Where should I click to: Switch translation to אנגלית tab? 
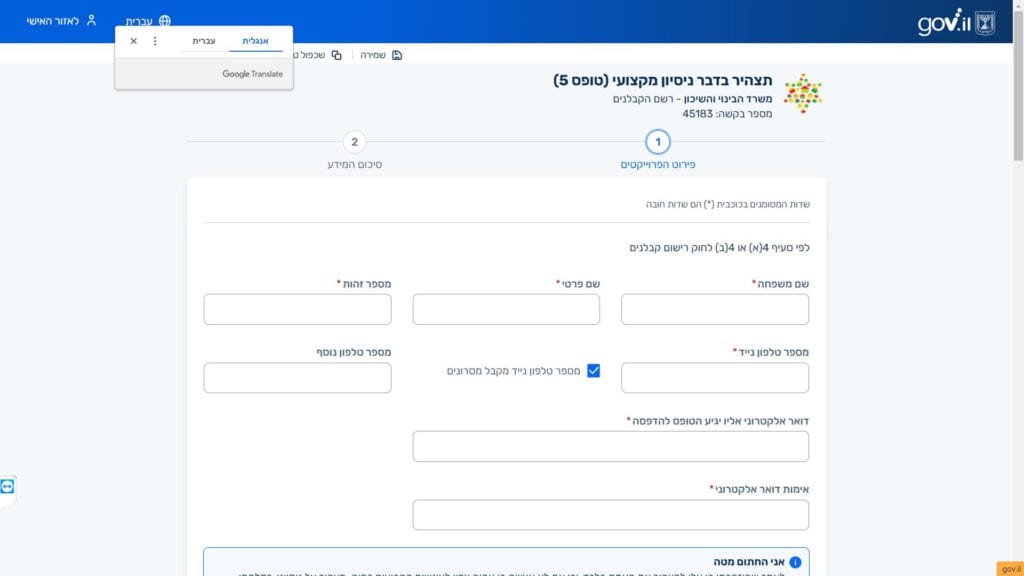pyautogui.click(x=255, y=41)
